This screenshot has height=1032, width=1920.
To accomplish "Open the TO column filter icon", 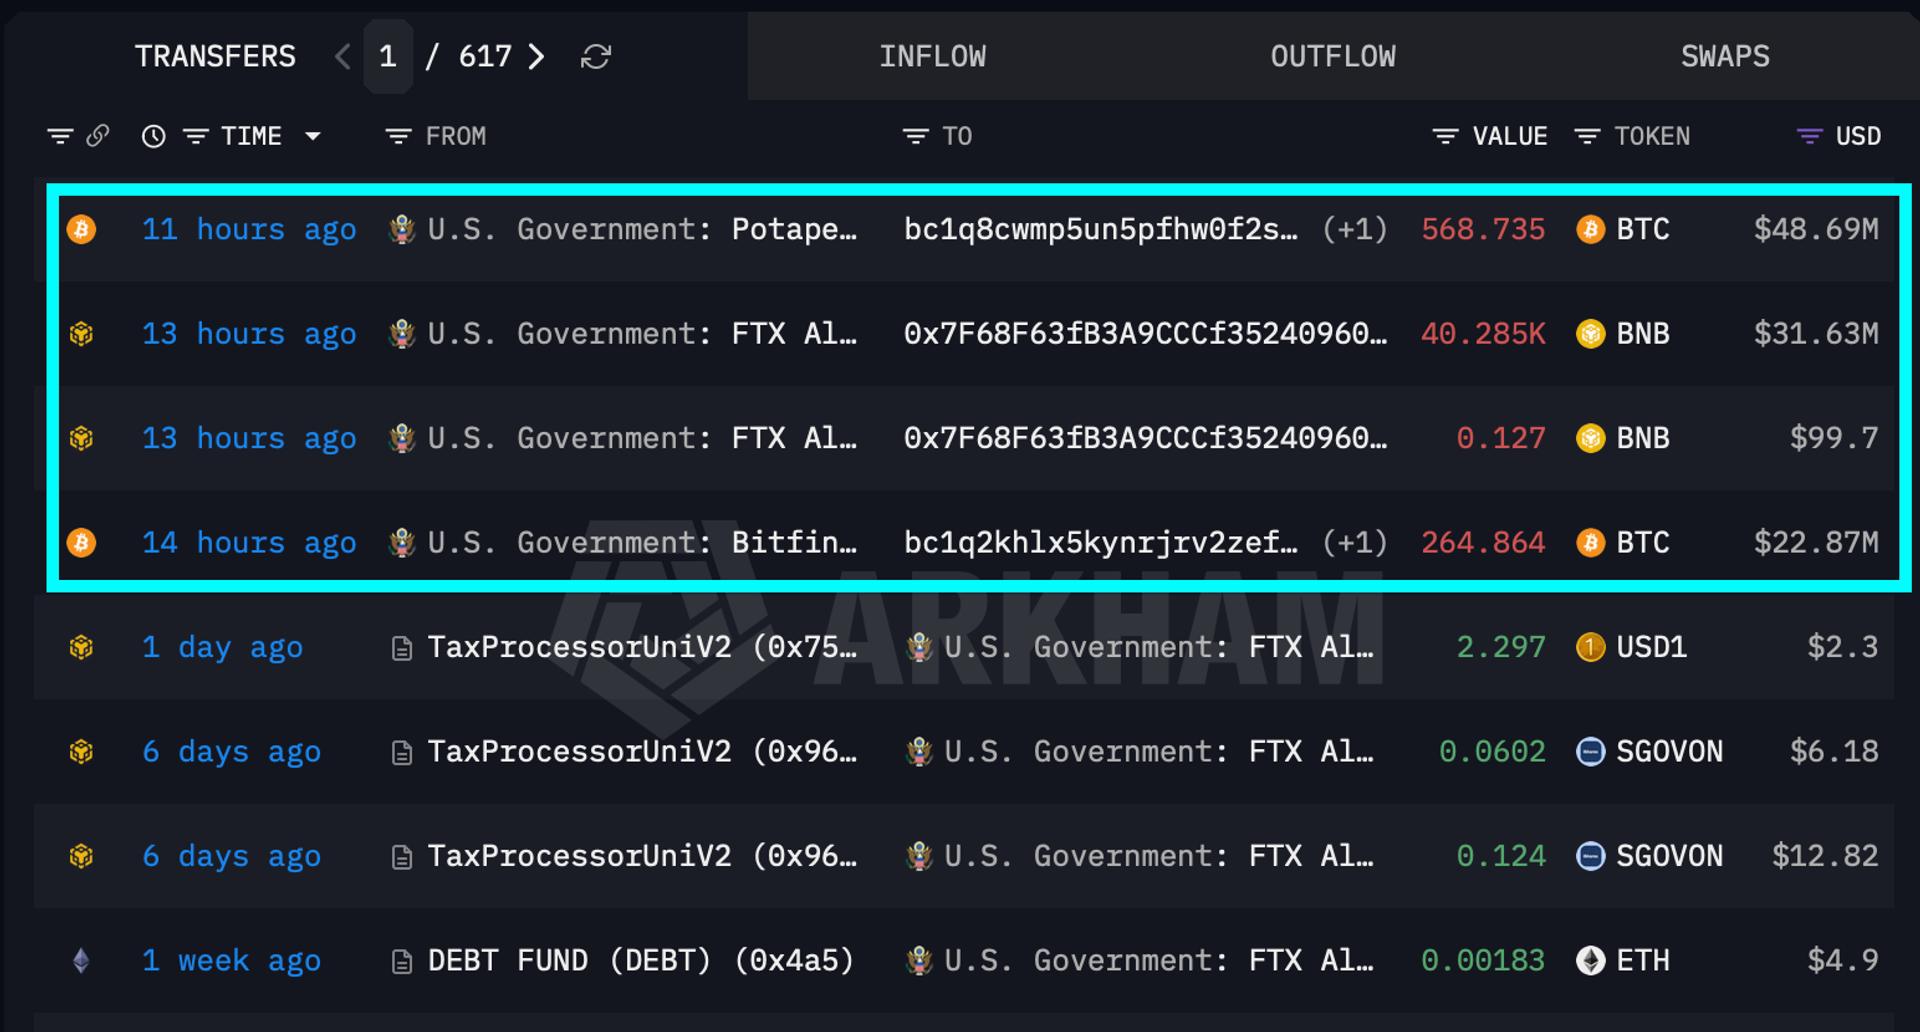I will click(x=916, y=136).
